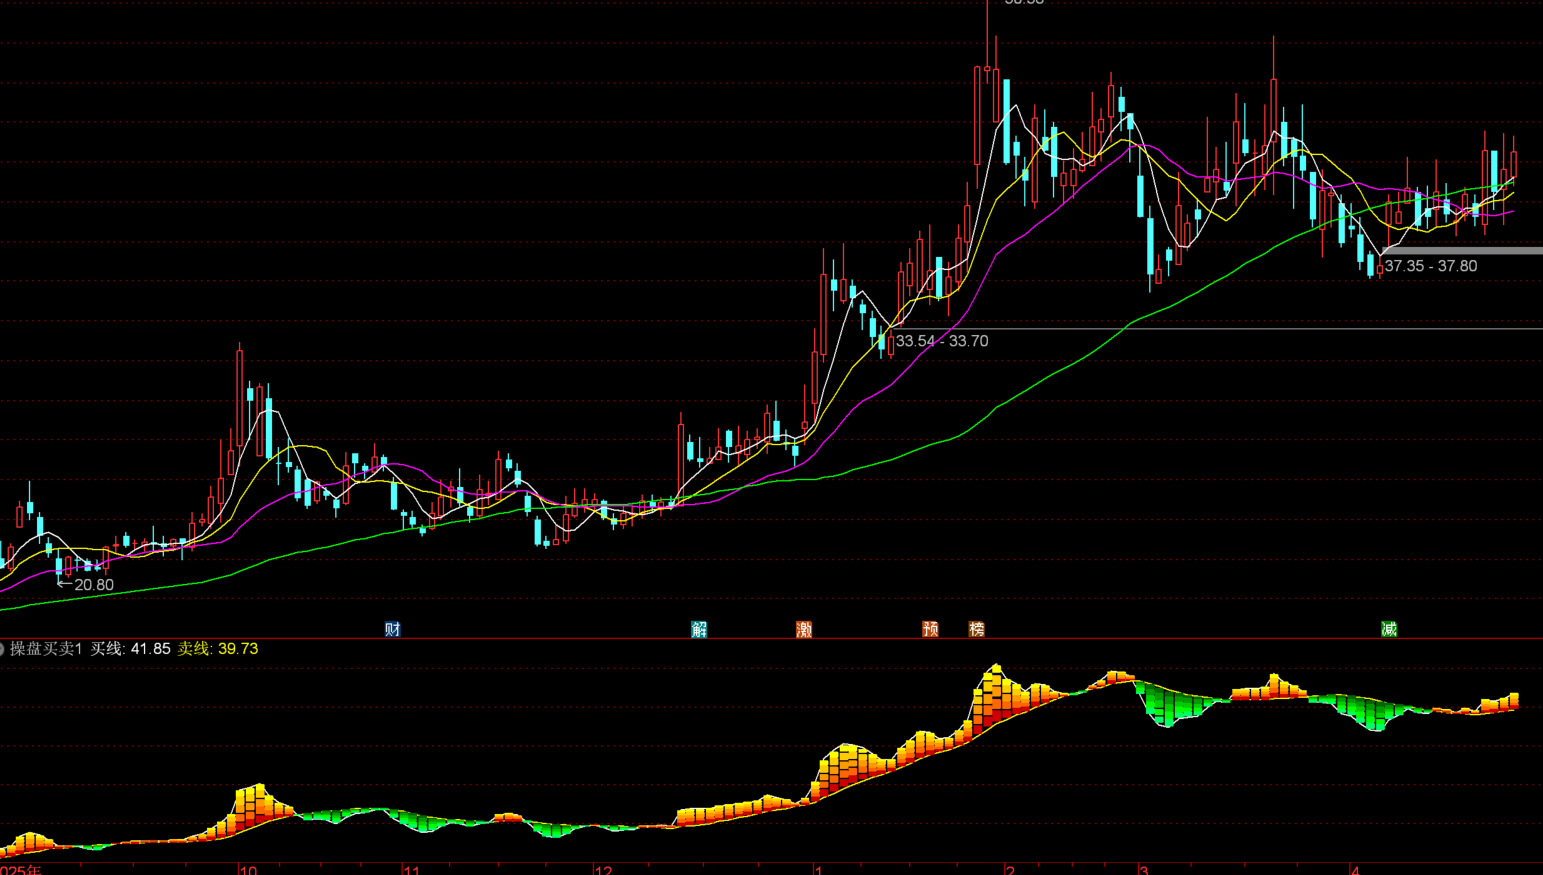
Task: Click the circle icon beside 操盘买卖1
Action: (2, 649)
